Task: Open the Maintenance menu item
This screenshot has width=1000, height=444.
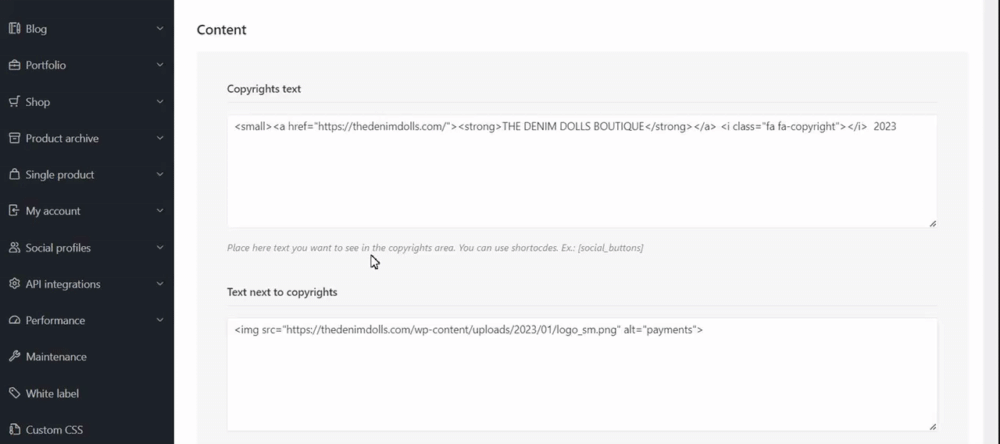Action: point(56,357)
